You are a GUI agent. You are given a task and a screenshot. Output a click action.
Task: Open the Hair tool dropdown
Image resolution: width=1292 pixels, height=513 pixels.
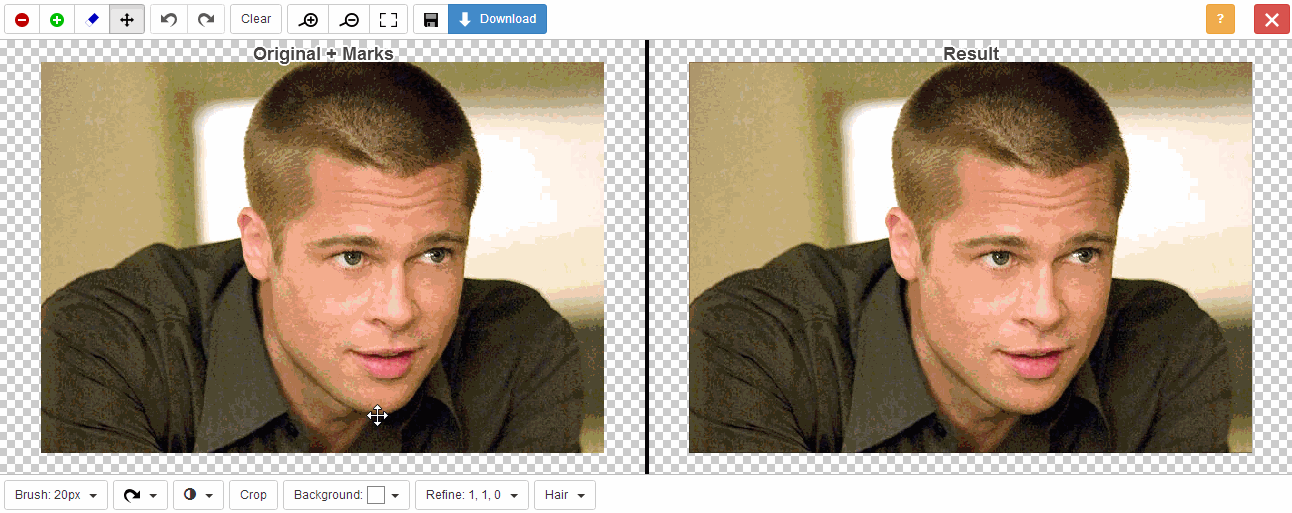click(x=565, y=495)
